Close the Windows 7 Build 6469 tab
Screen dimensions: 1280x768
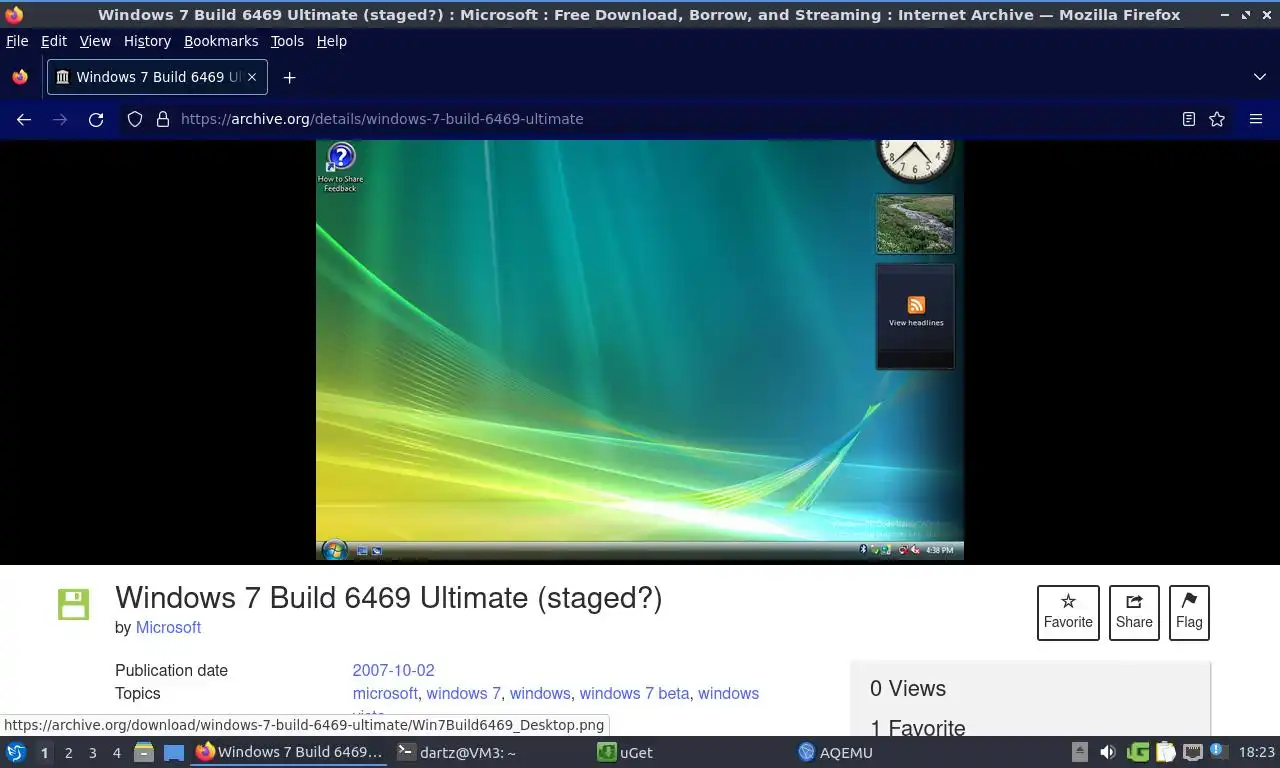[252, 77]
